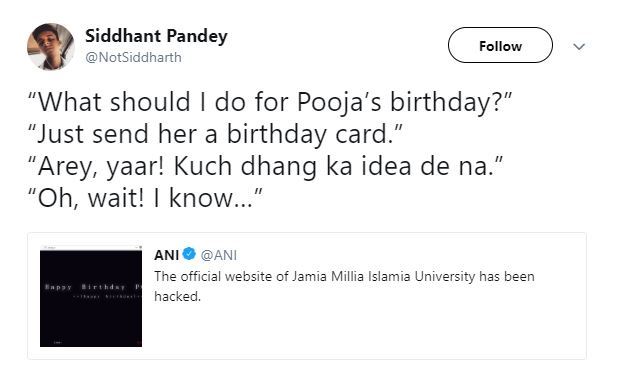The image size is (617, 370).
Task: Open the Siddhant Pandey display name link
Action: click(x=156, y=36)
